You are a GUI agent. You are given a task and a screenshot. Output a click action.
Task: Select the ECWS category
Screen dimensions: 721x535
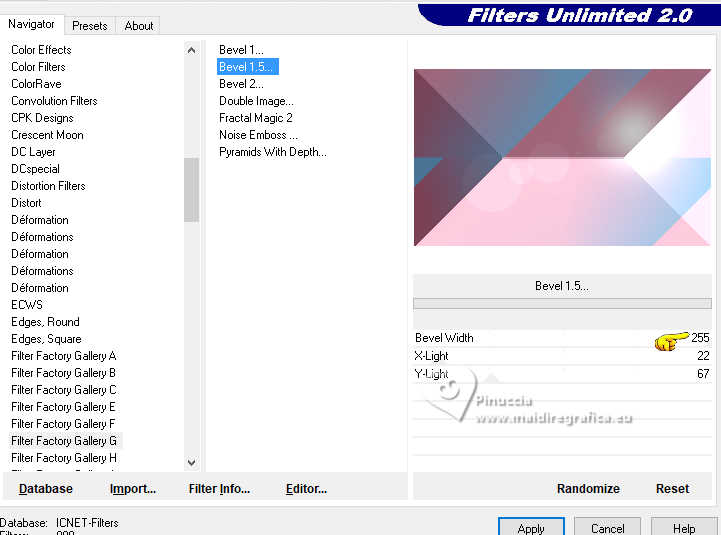pos(27,305)
